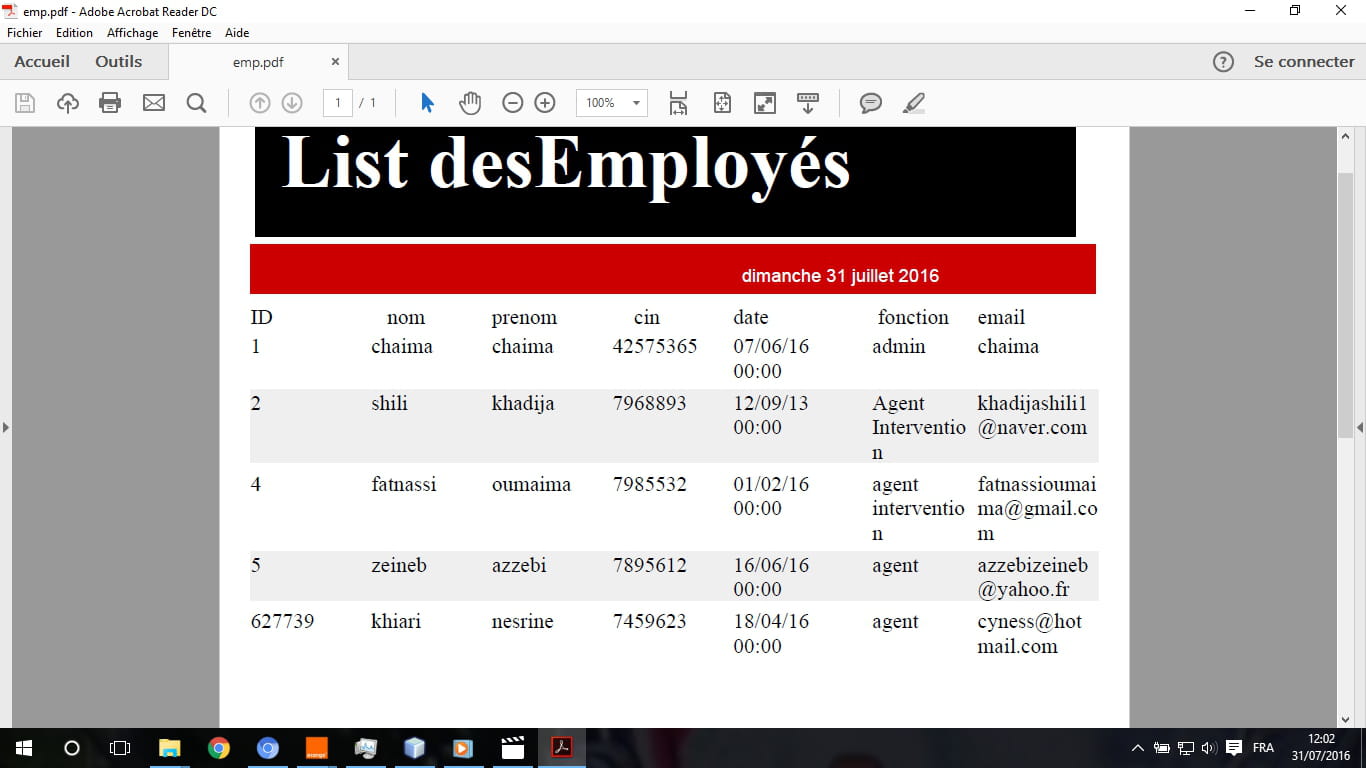Open the Find text search icon
The width and height of the screenshot is (1366, 768).
(196, 103)
